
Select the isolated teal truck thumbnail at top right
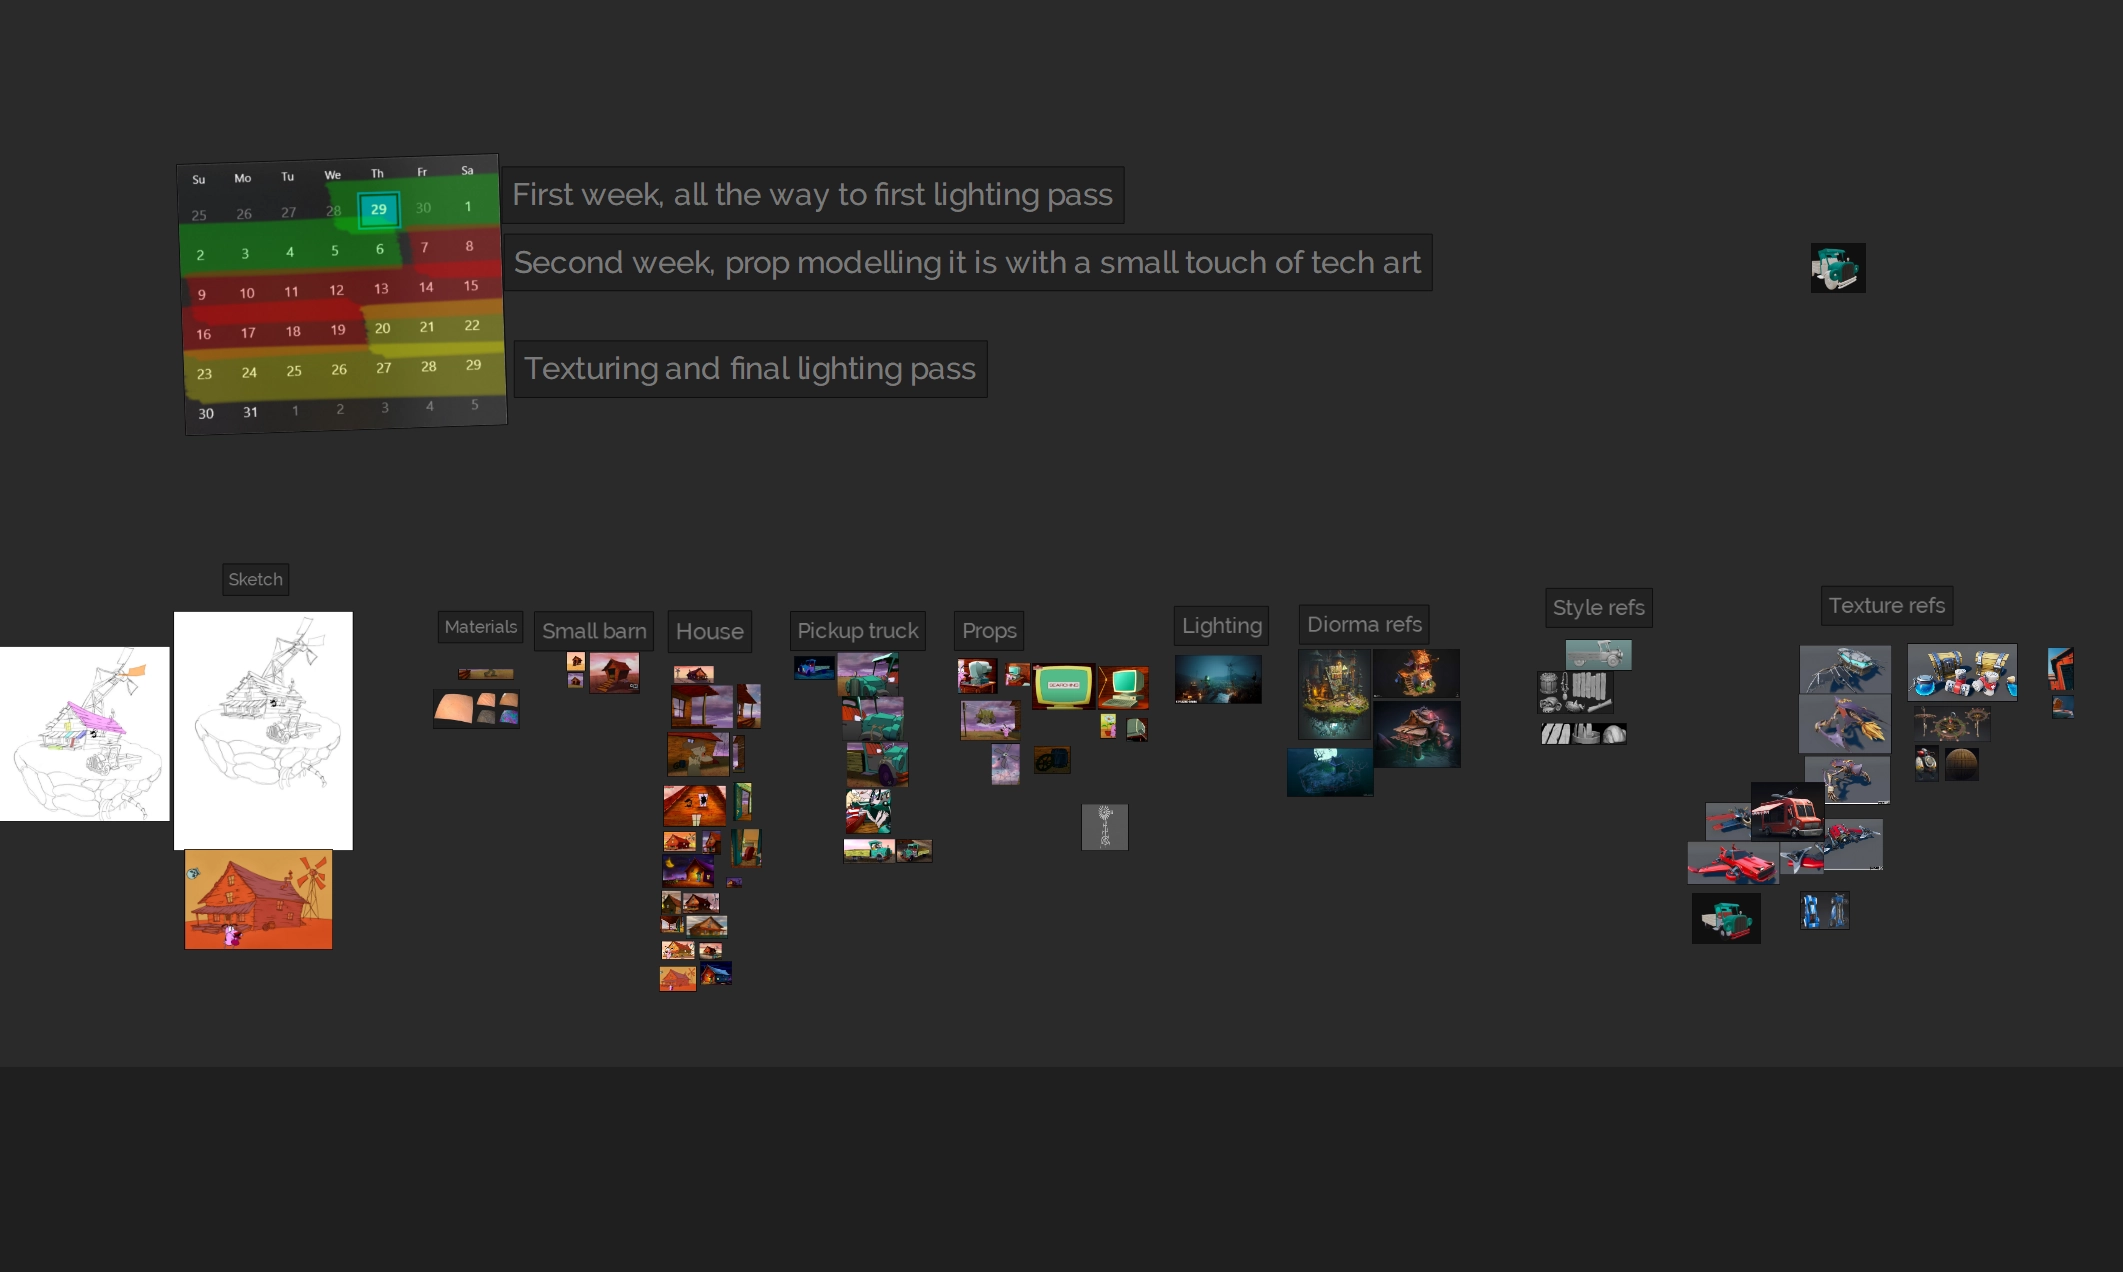(1837, 268)
